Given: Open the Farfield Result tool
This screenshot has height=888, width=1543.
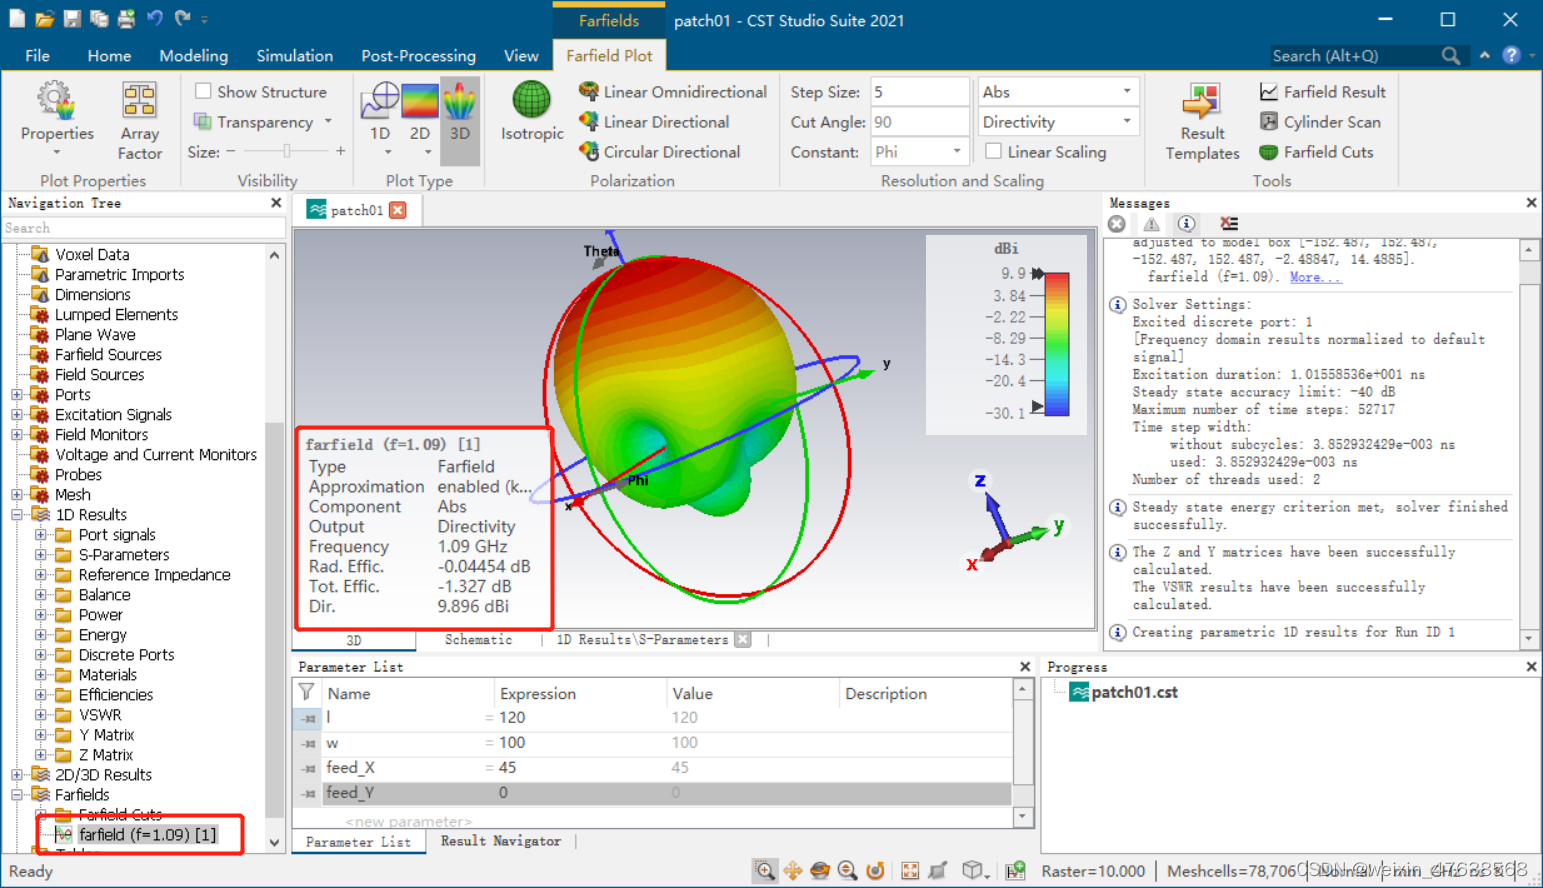Looking at the screenshot, I should click(x=1322, y=92).
